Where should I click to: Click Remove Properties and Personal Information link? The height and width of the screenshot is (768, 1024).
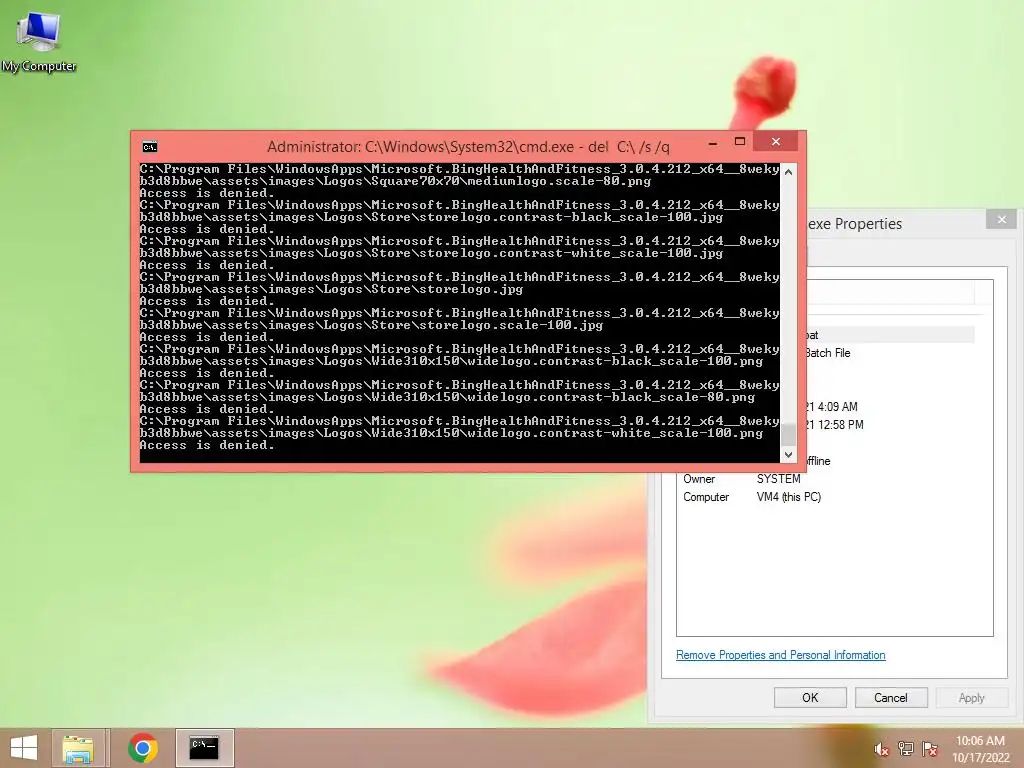780,655
